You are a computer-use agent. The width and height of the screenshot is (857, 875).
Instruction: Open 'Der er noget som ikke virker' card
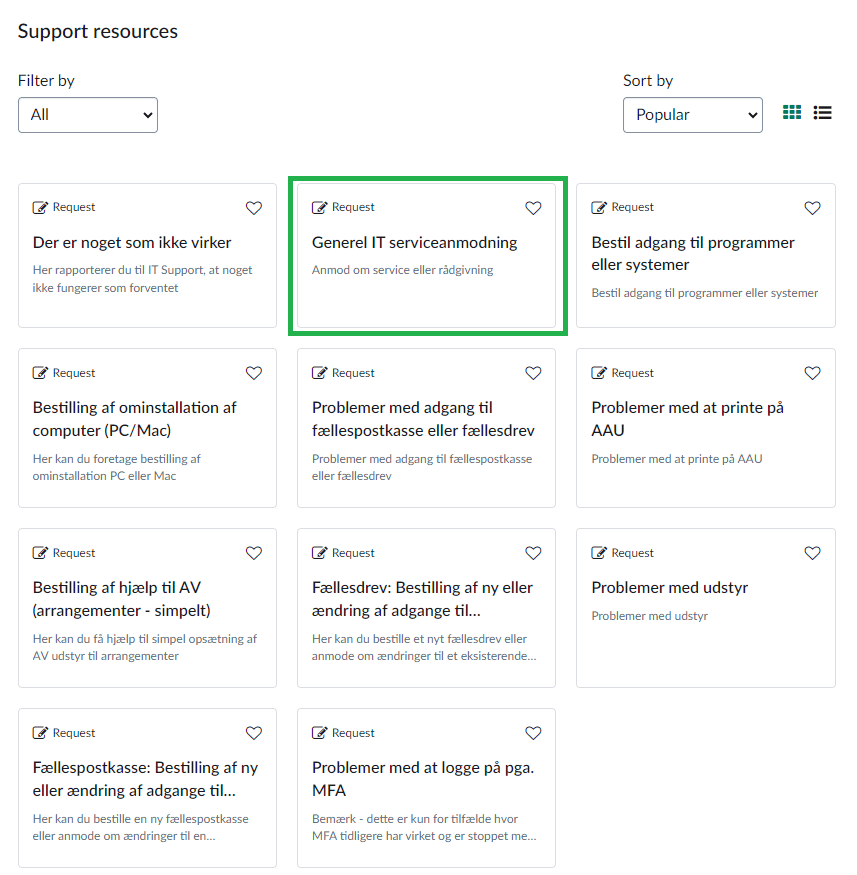tap(132, 243)
